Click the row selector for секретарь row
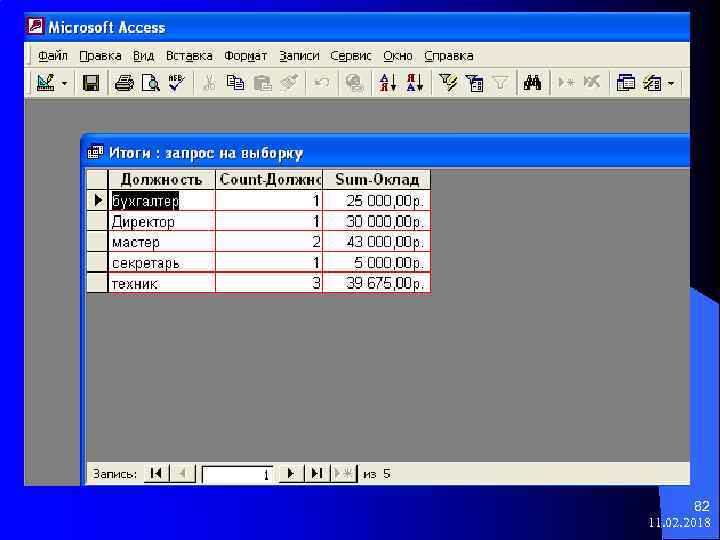This screenshot has width=720, height=540. click(97, 263)
